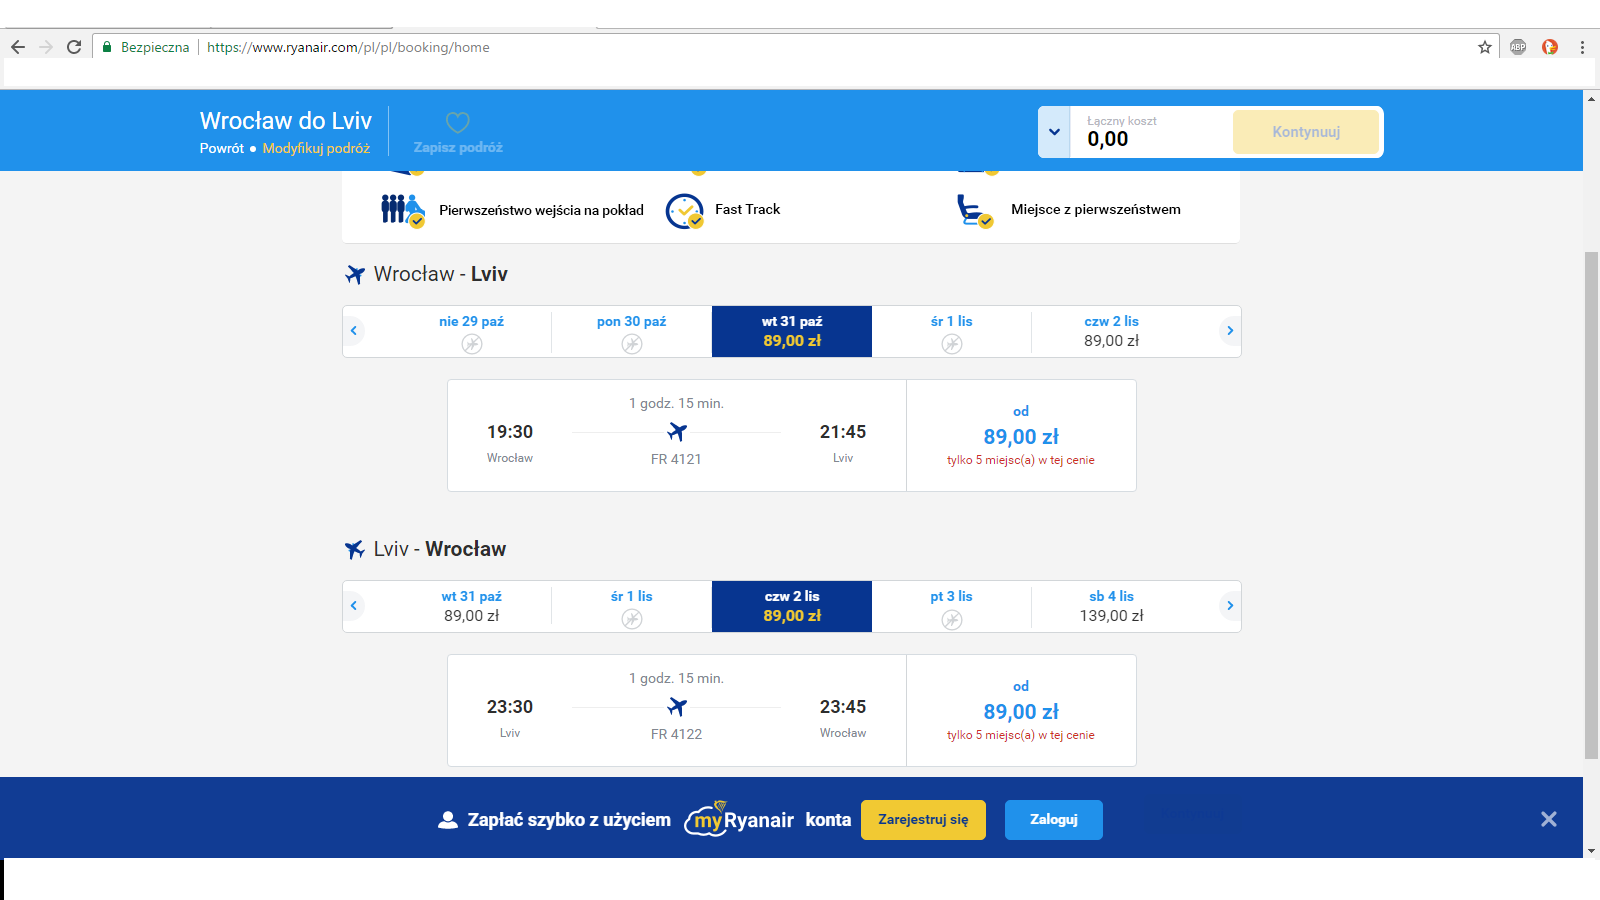Expand total cost dropdown chevron
Image resolution: width=1600 pixels, height=900 pixels.
click(x=1054, y=132)
